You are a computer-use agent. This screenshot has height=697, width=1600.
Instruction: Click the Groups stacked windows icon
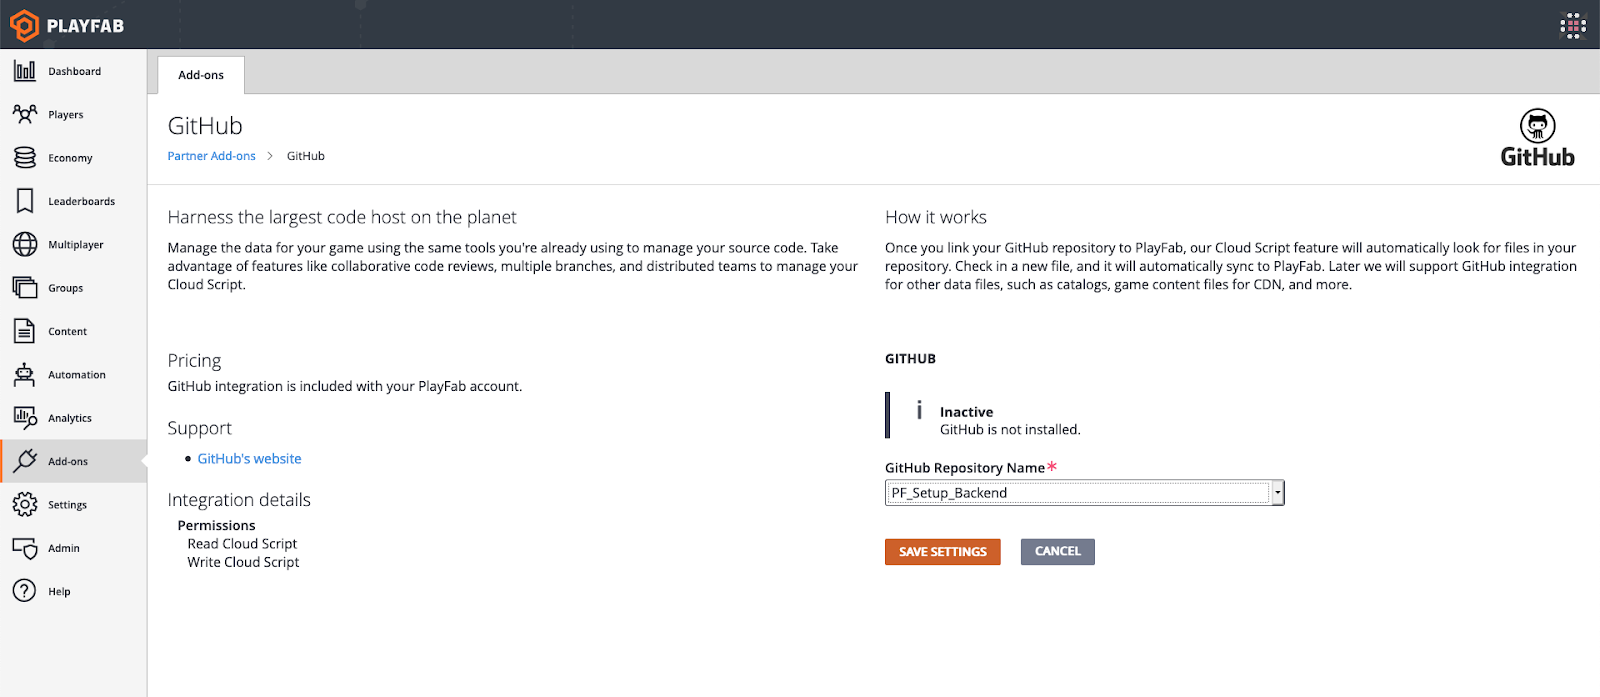tap(25, 287)
